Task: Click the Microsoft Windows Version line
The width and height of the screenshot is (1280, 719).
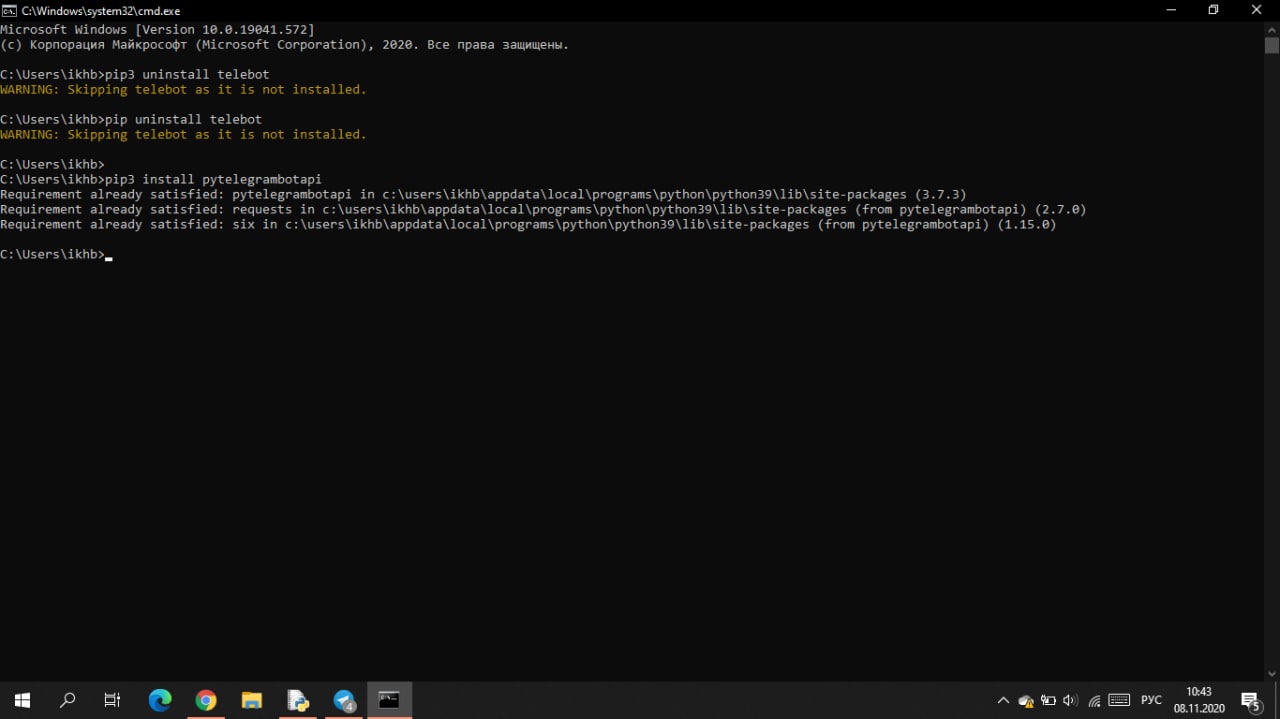Action: click(157, 30)
